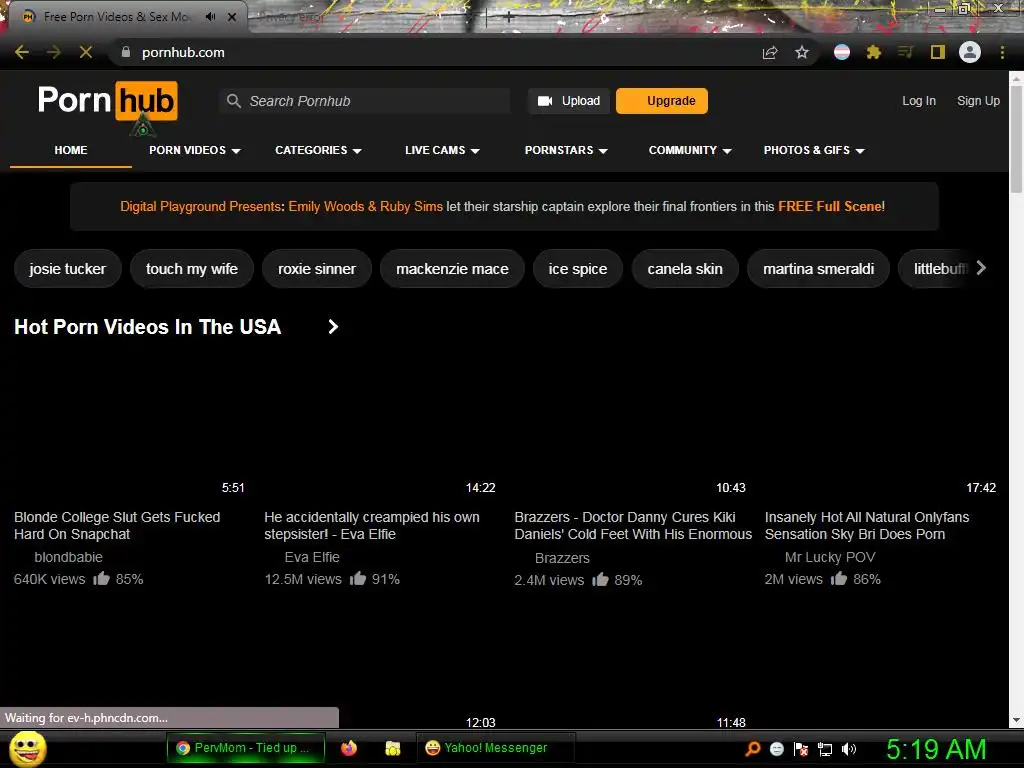The image size is (1024, 768).
Task: Open the network tray icon
Action: point(825,749)
